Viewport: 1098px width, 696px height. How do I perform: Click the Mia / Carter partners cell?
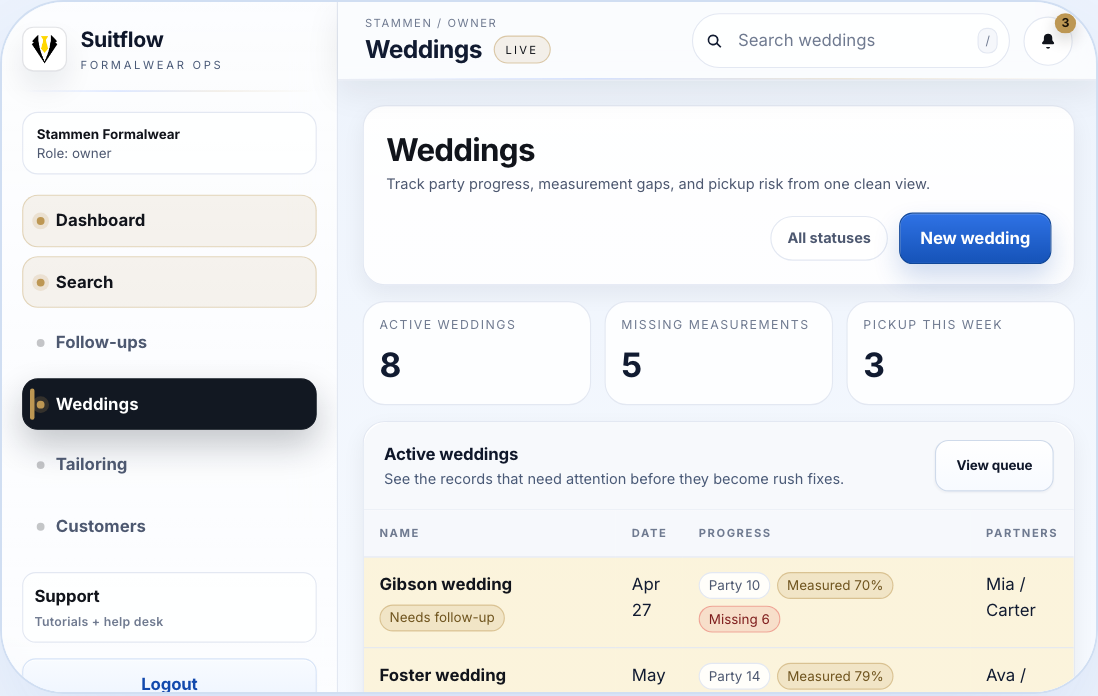tap(1010, 597)
